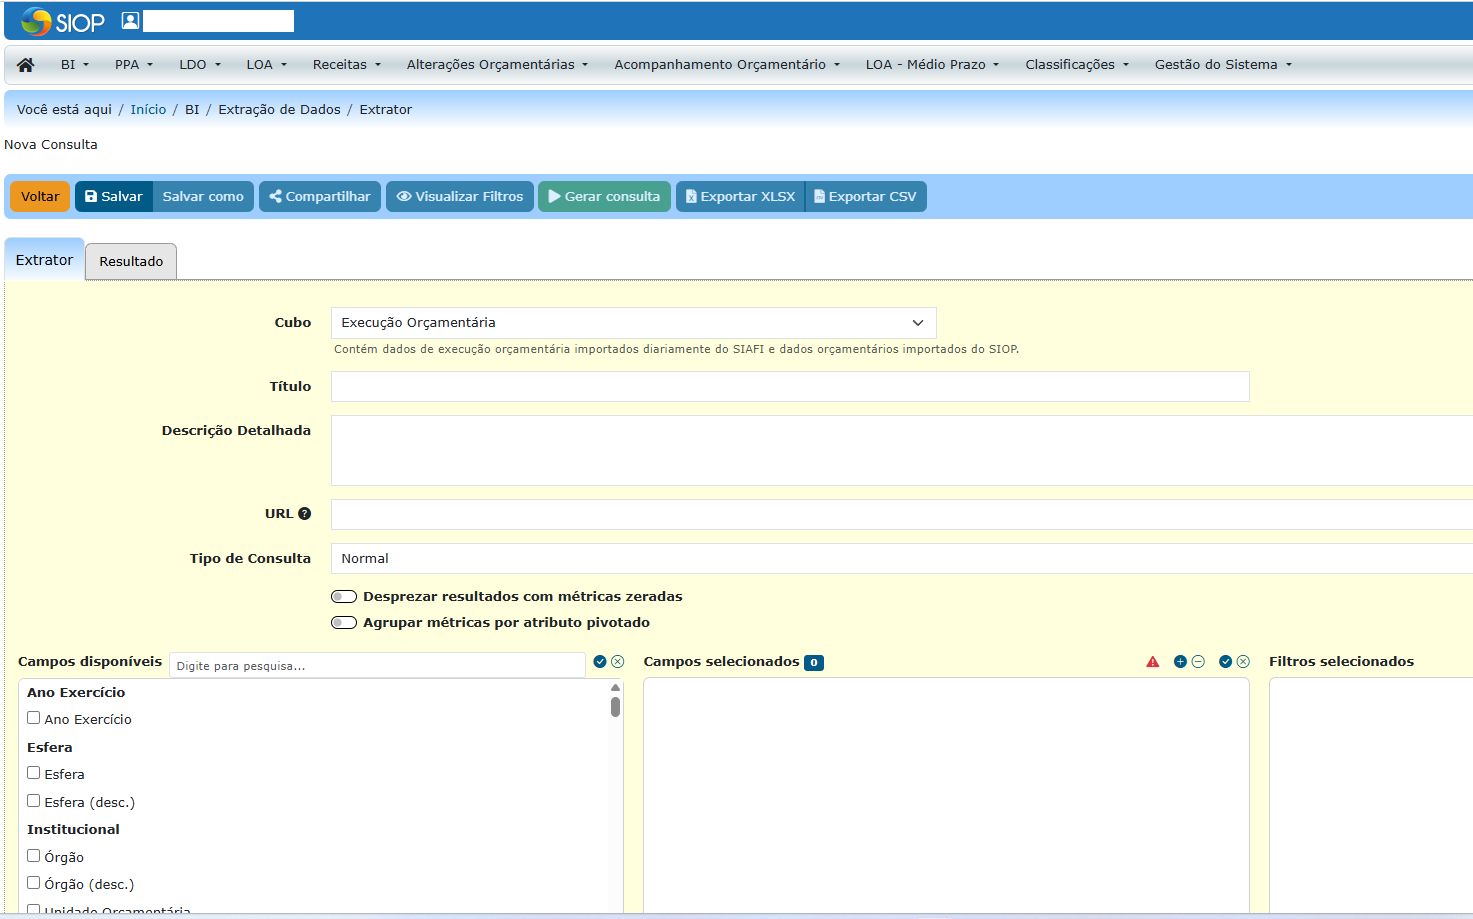Open the LOA menu
1473x919 pixels.
point(267,64)
